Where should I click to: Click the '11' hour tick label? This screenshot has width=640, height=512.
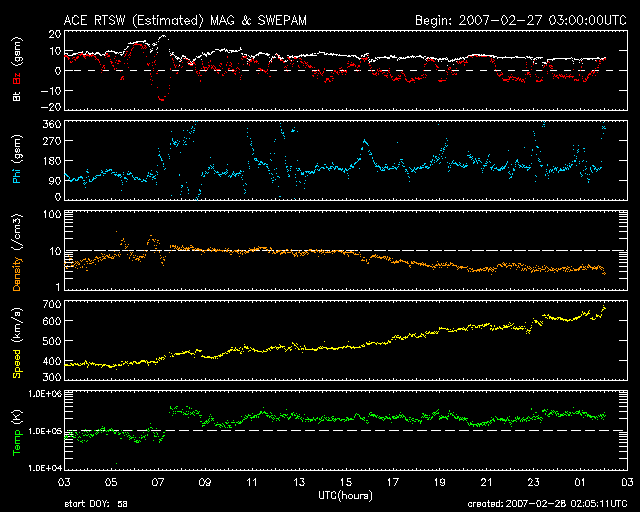[x=252, y=482]
